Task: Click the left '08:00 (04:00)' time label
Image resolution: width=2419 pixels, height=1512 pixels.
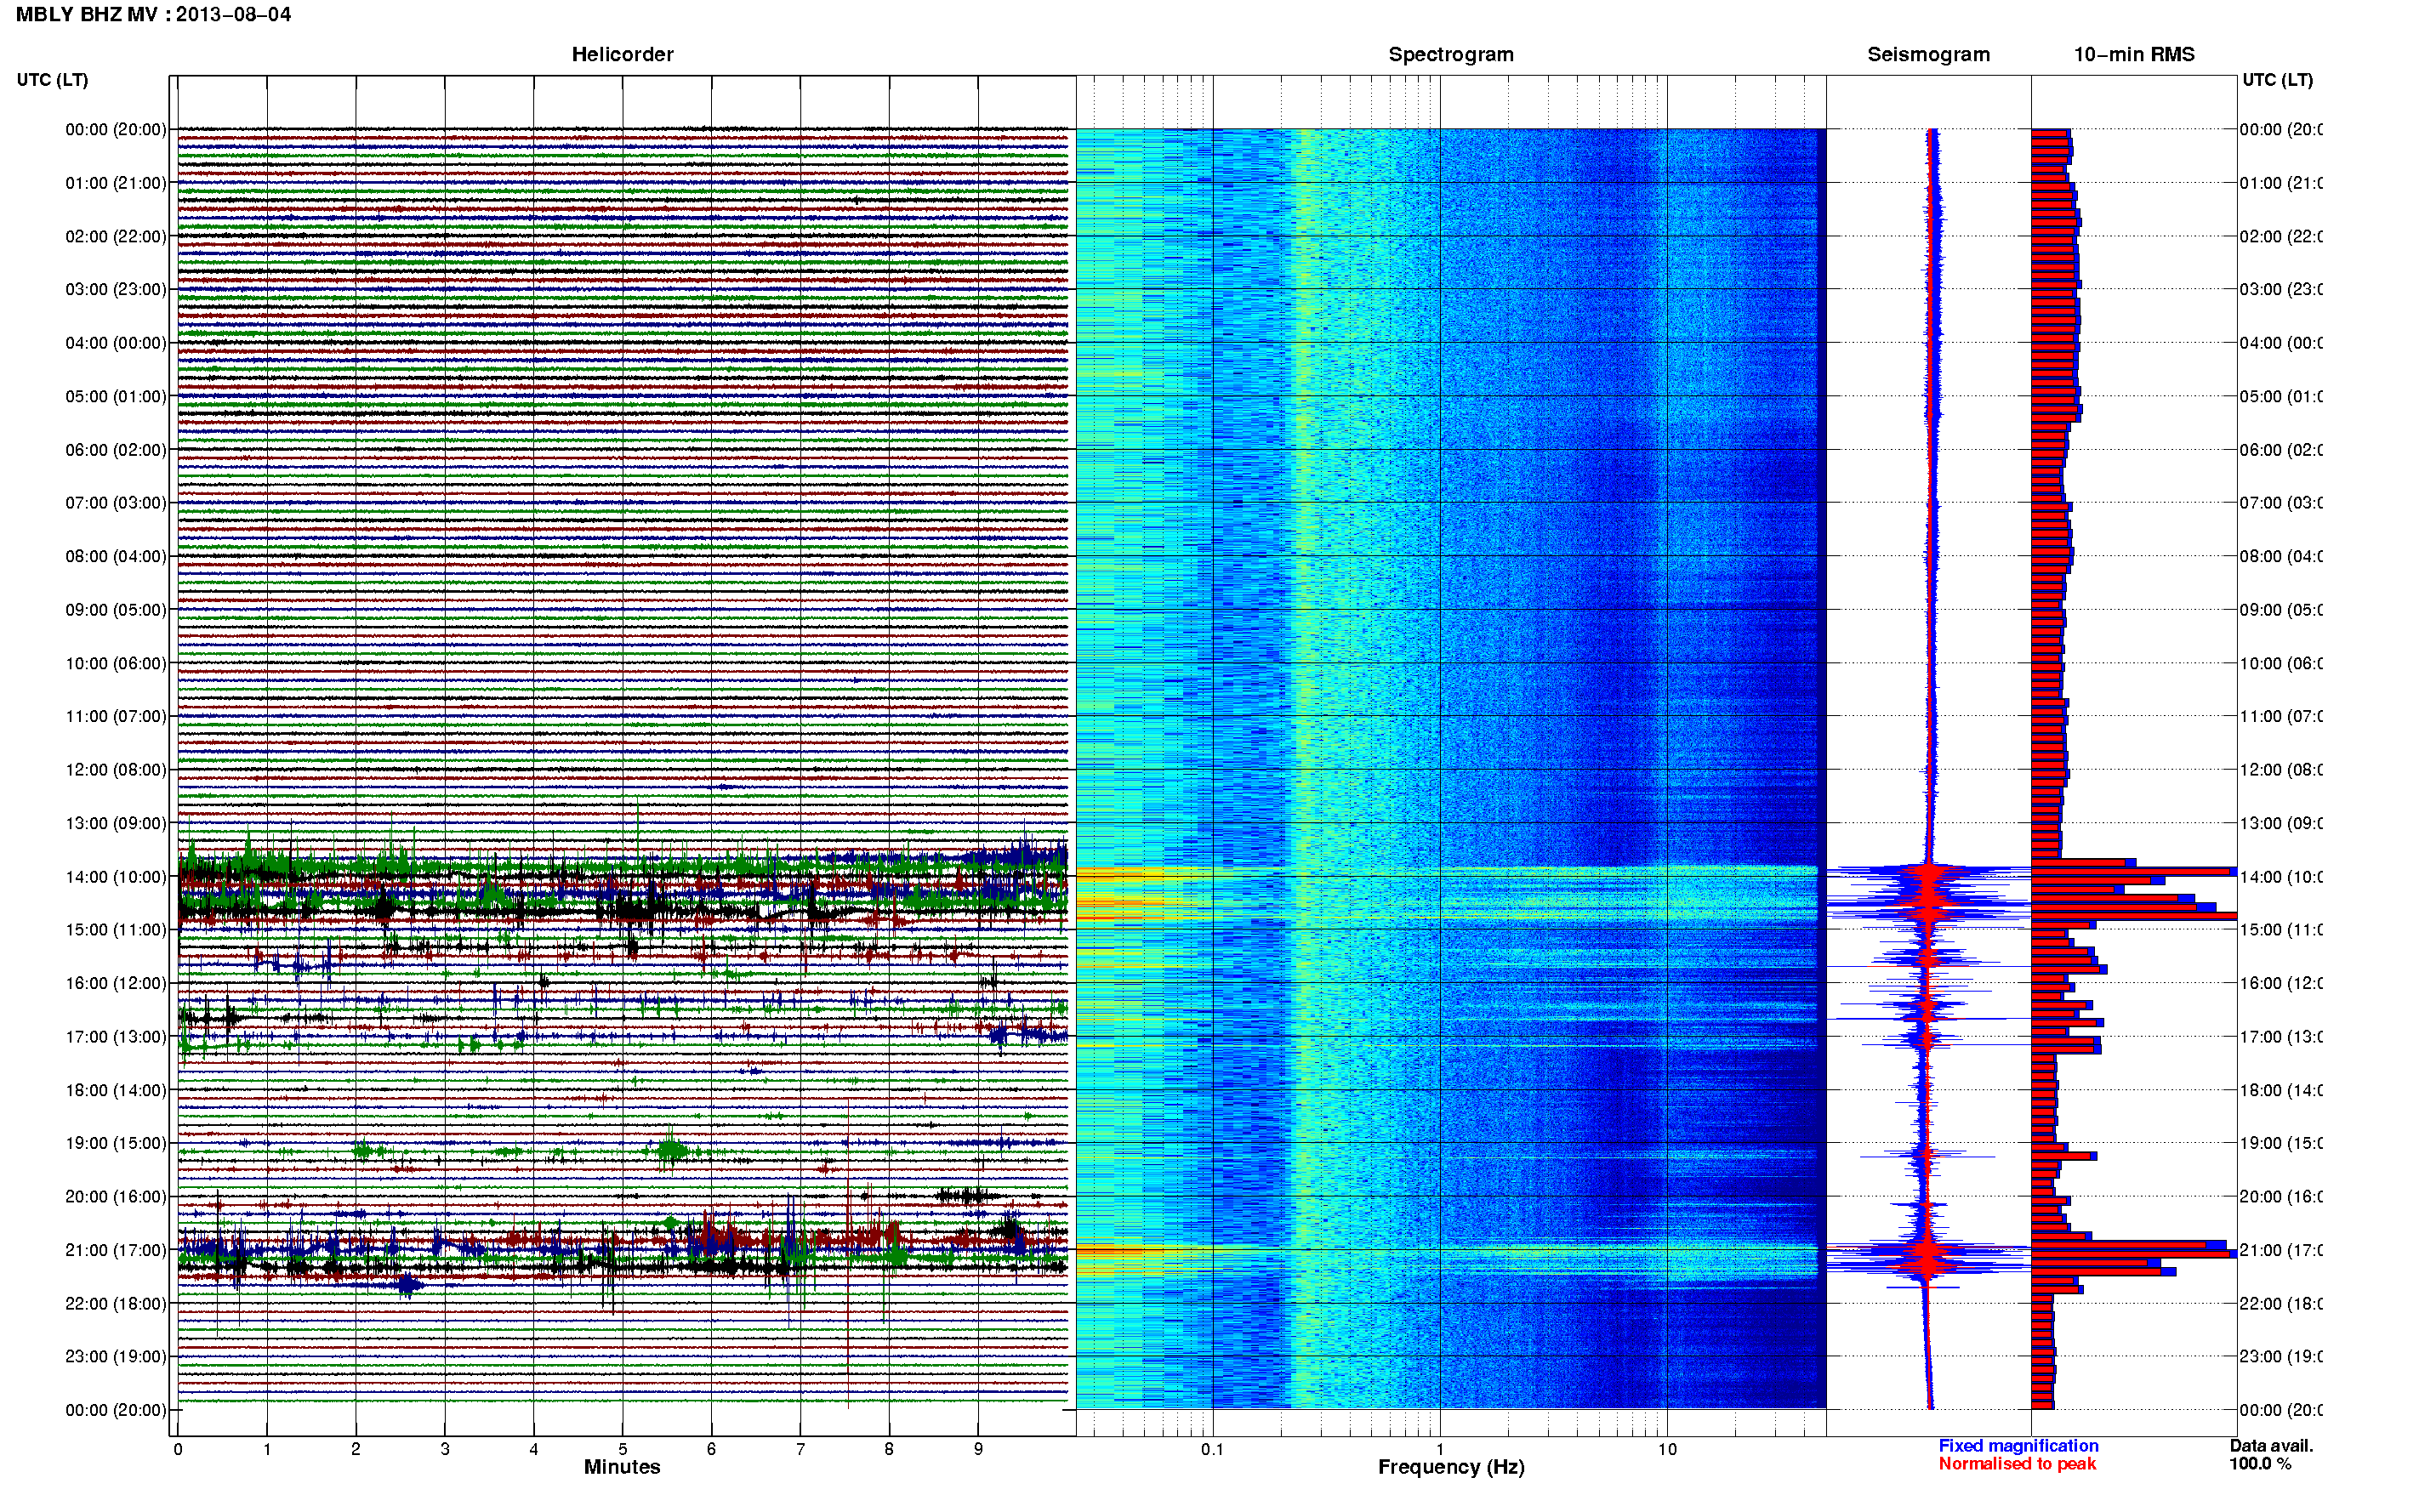Action: pyautogui.click(x=116, y=557)
